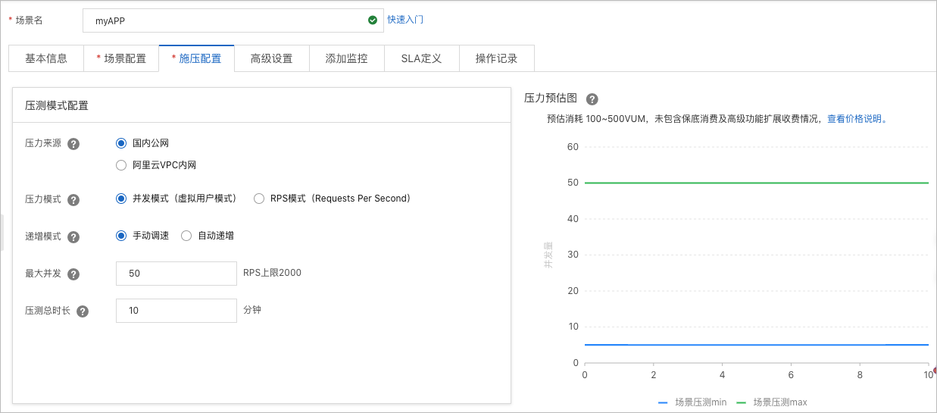Image resolution: width=937 pixels, height=413 pixels.
Task: Select 国内公网 pressure source
Action: [x=121, y=143]
